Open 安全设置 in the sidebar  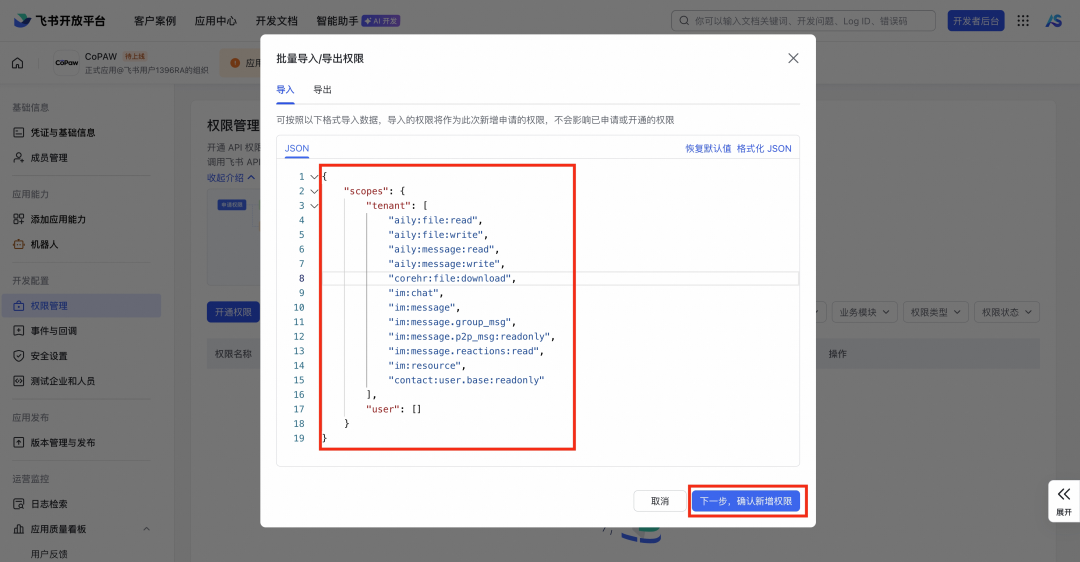pyautogui.click(x=49, y=356)
